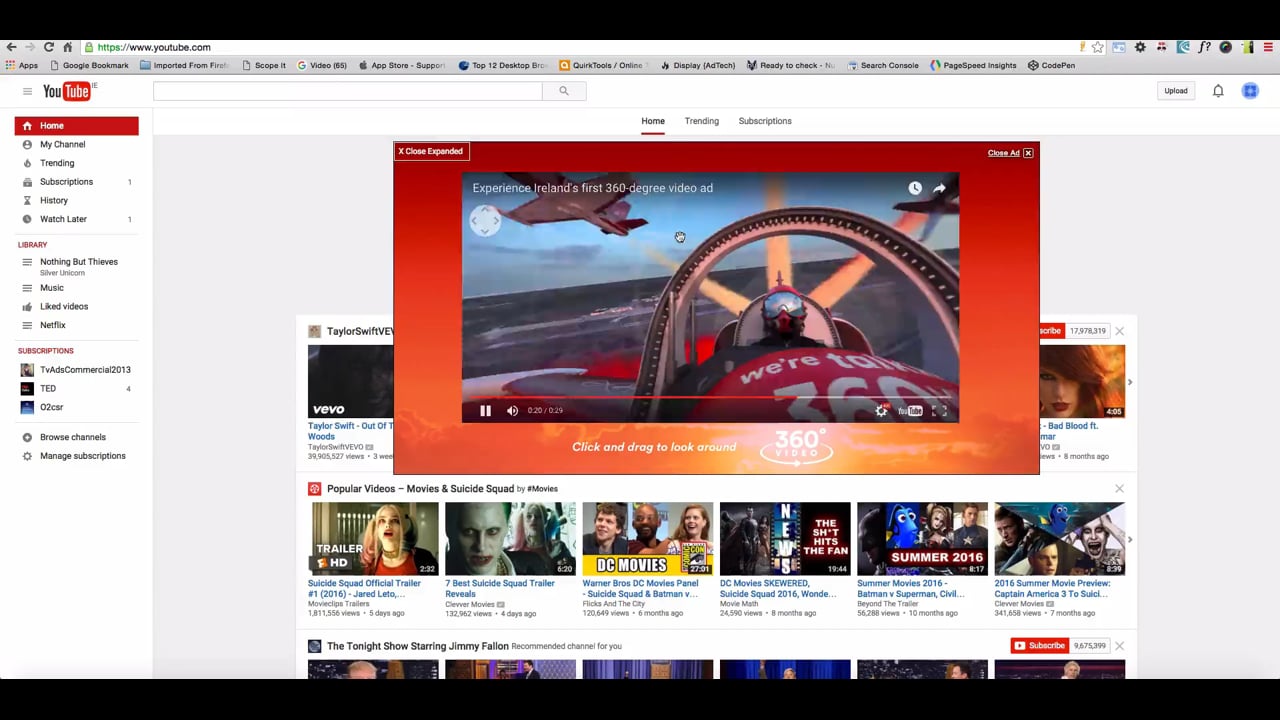1280x720 pixels.
Task: Open Warner Bros DC Movies Panel thumbnail
Action: click(x=648, y=539)
